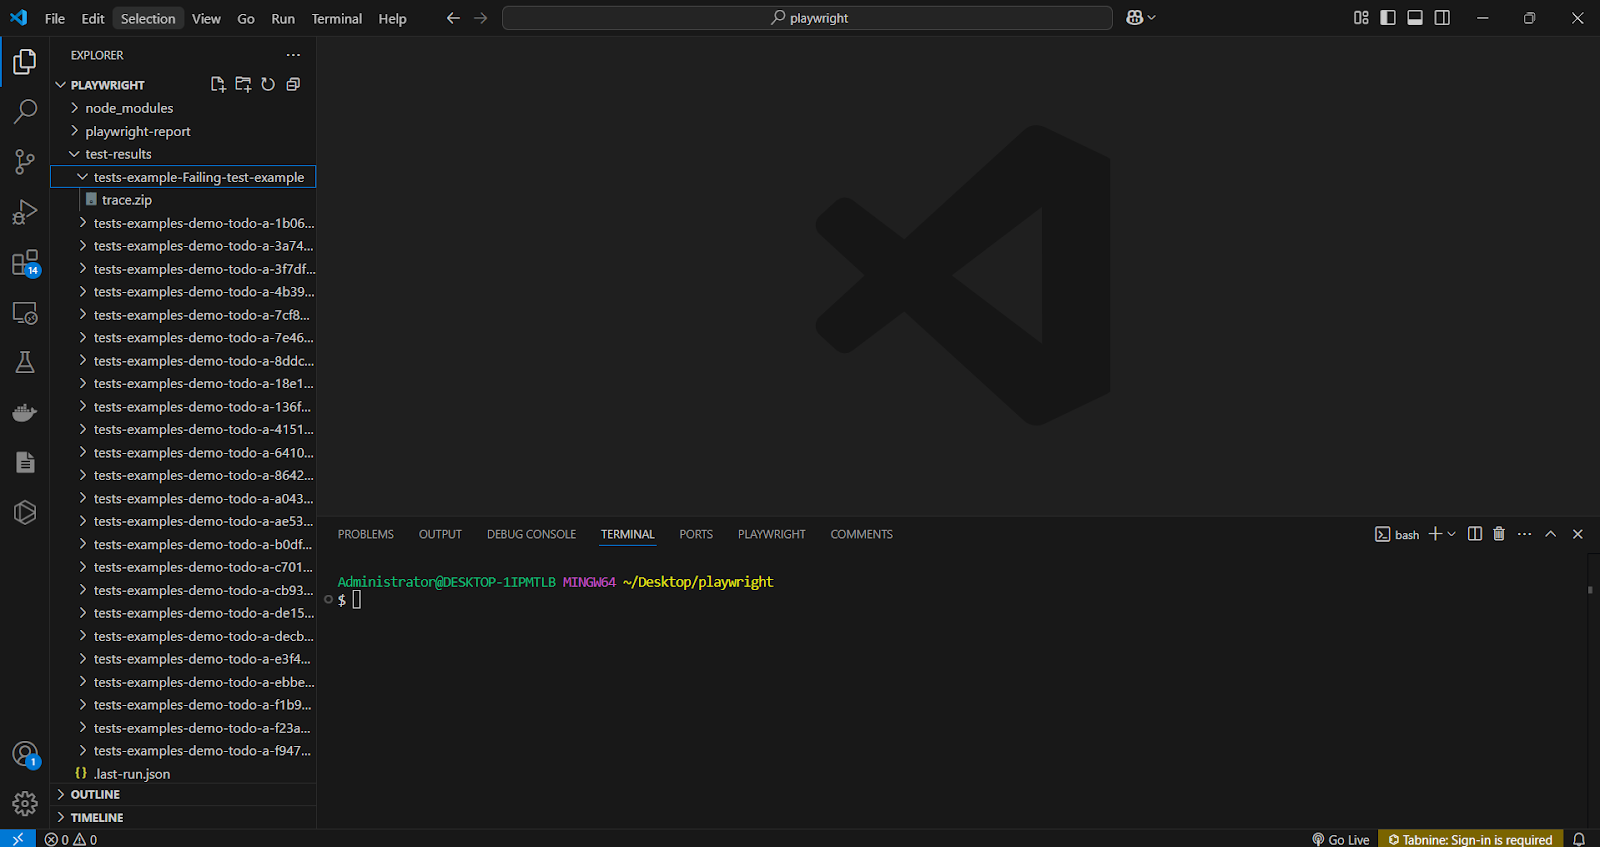The height and width of the screenshot is (847, 1600).
Task: Toggle the primary side bar visibility
Action: tap(1388, 18)
